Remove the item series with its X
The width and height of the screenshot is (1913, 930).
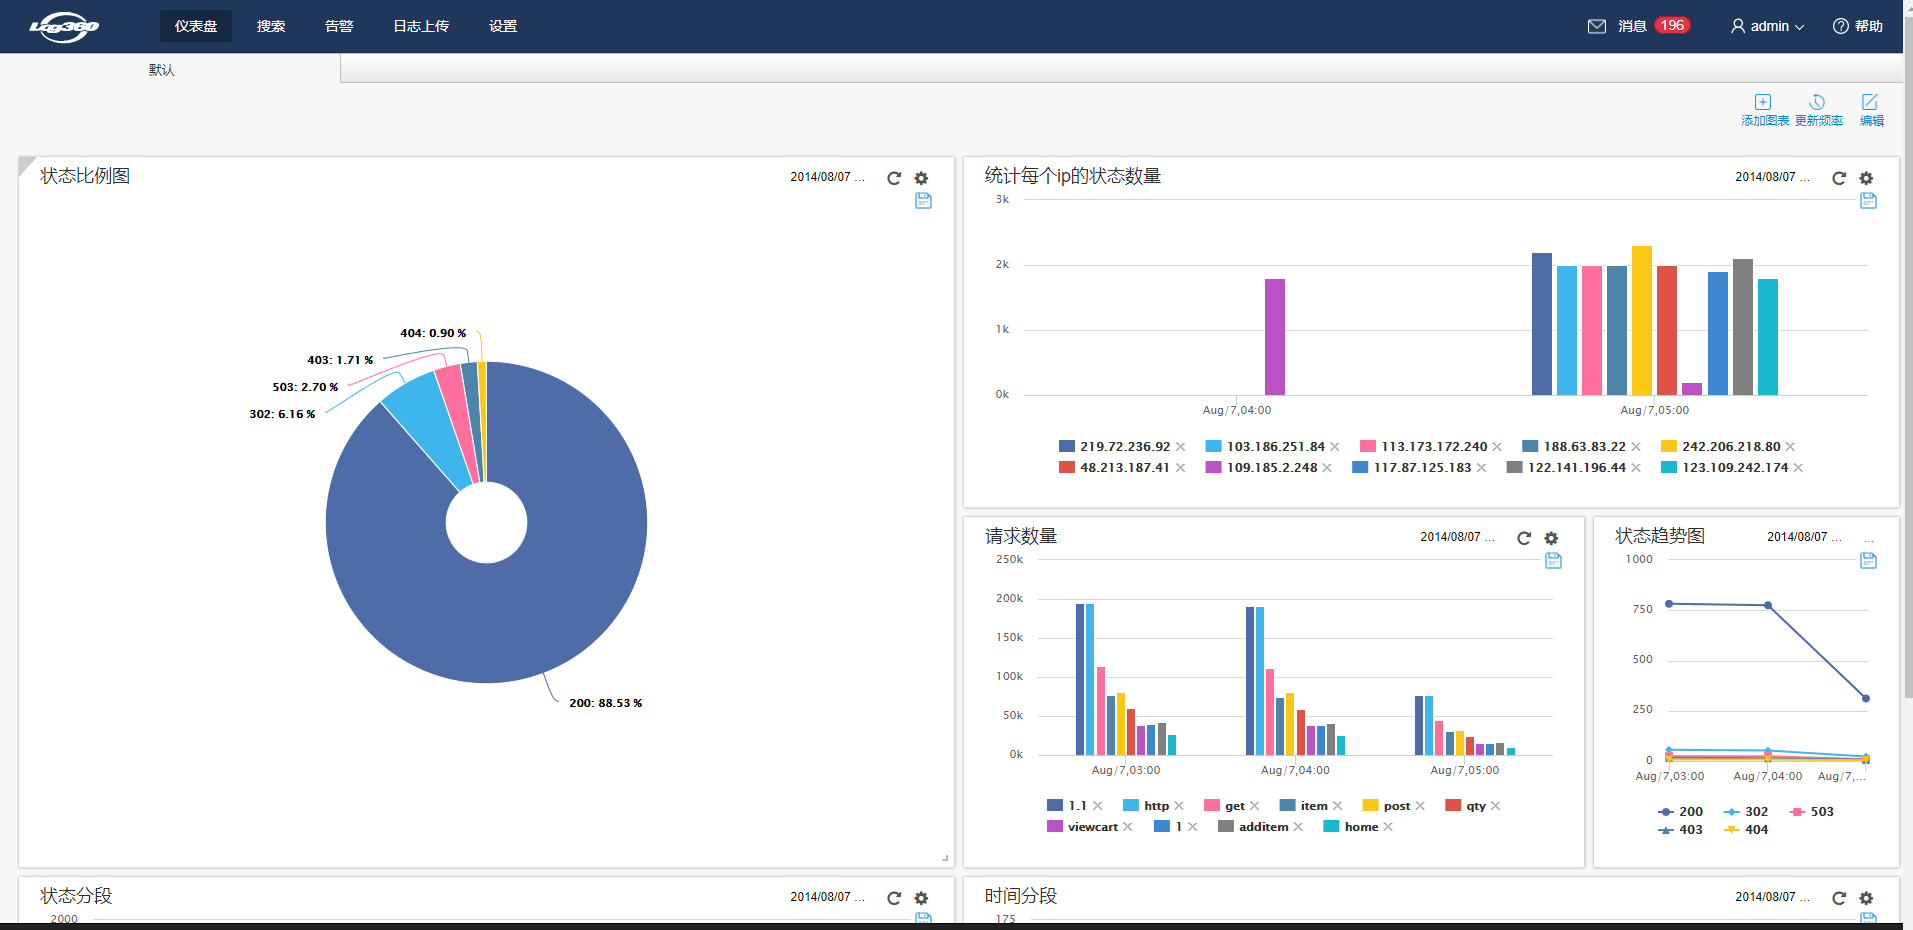tap(1337, 806)
